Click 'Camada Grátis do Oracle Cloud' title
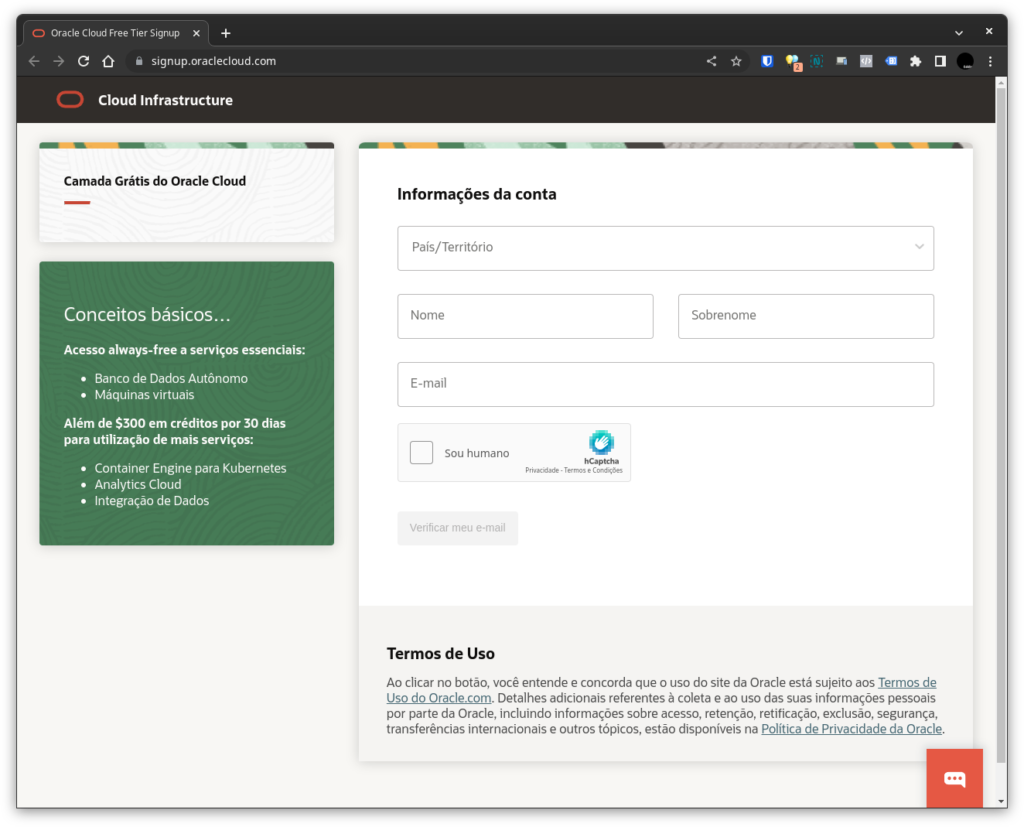The image size is (1024, 827). 155,181
